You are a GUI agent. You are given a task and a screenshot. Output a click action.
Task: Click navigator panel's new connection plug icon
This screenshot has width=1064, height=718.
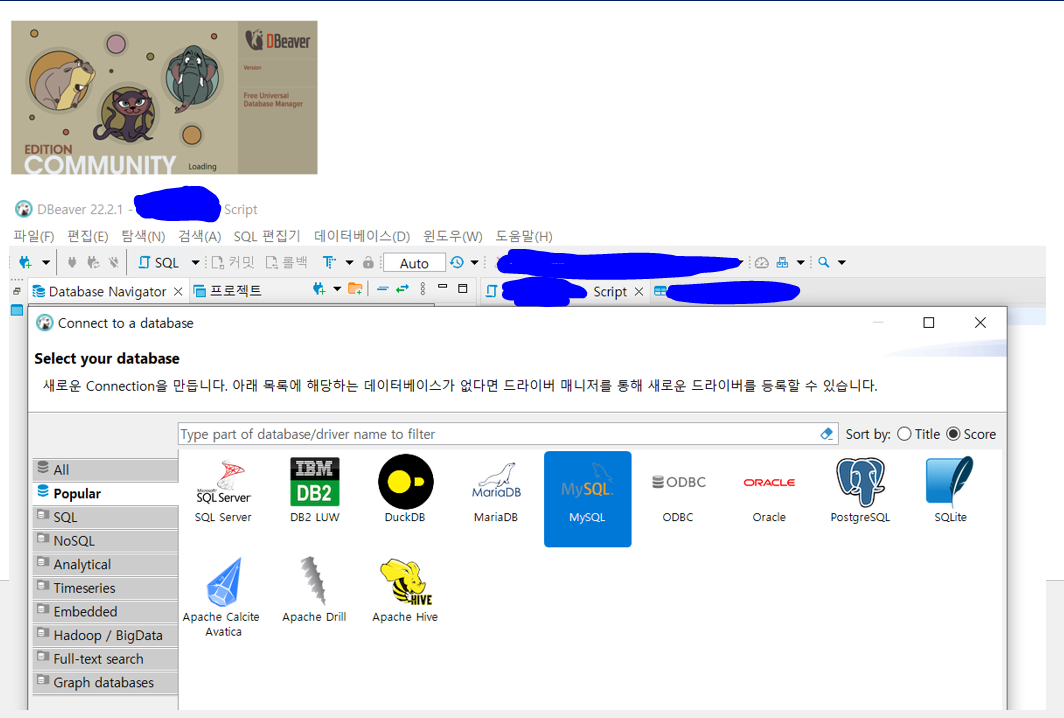point(319,289)
